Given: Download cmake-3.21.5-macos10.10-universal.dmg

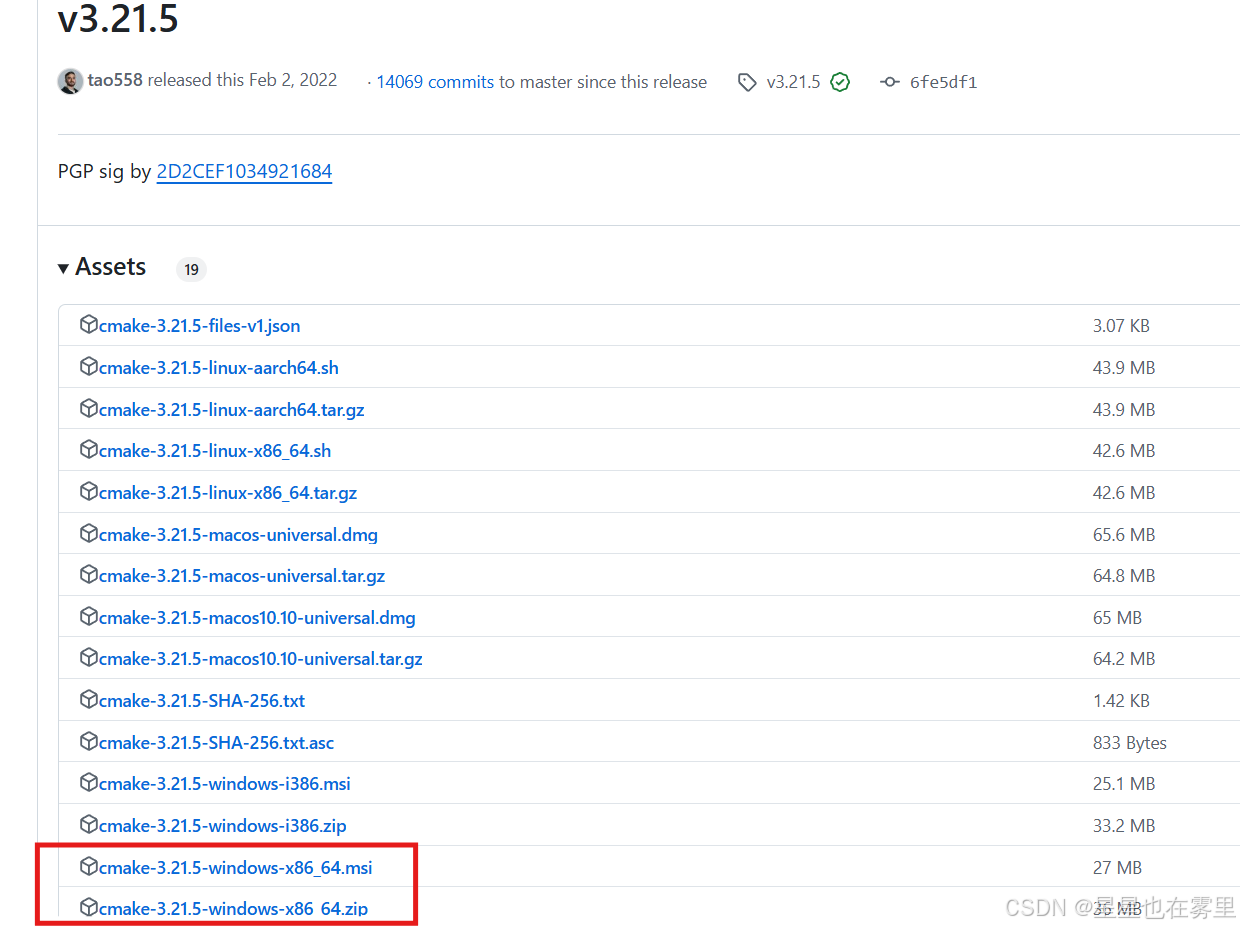Looking at the screenshot, I should tap(257, 617).
